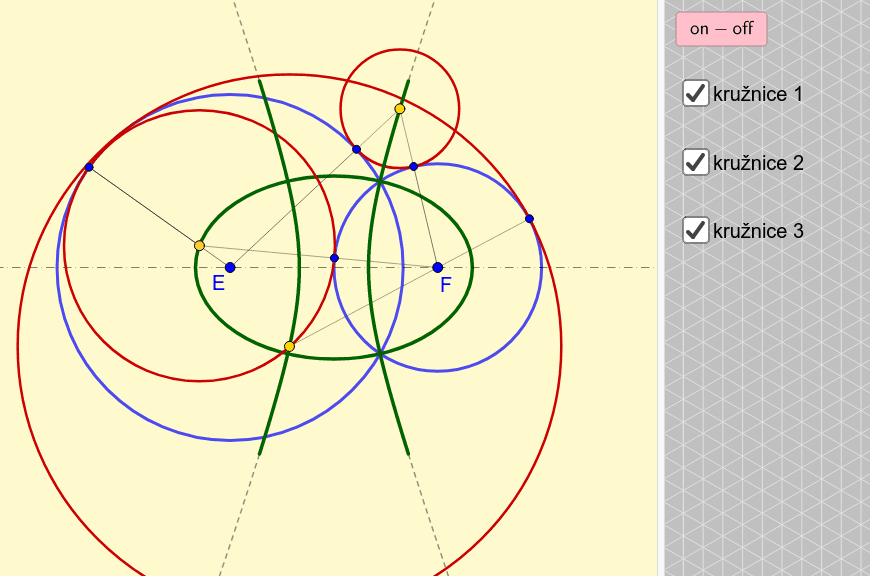The height and width of the screenshot is (578, 872).
Task: Click the kružnice 1 label text
Action: (x=758, y=94)
